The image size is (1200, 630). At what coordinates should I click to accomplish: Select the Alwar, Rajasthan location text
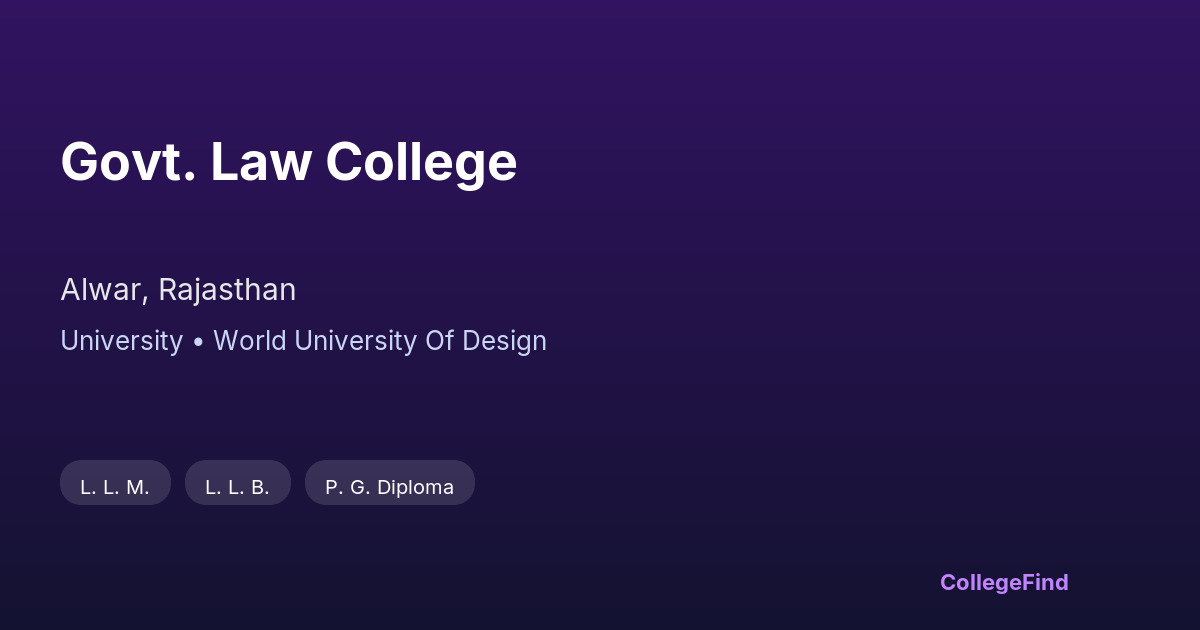coord(178,290)
